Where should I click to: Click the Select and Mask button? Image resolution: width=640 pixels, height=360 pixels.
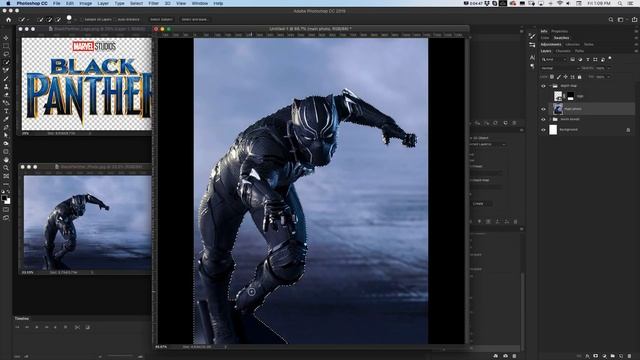[x=195, y=19]
